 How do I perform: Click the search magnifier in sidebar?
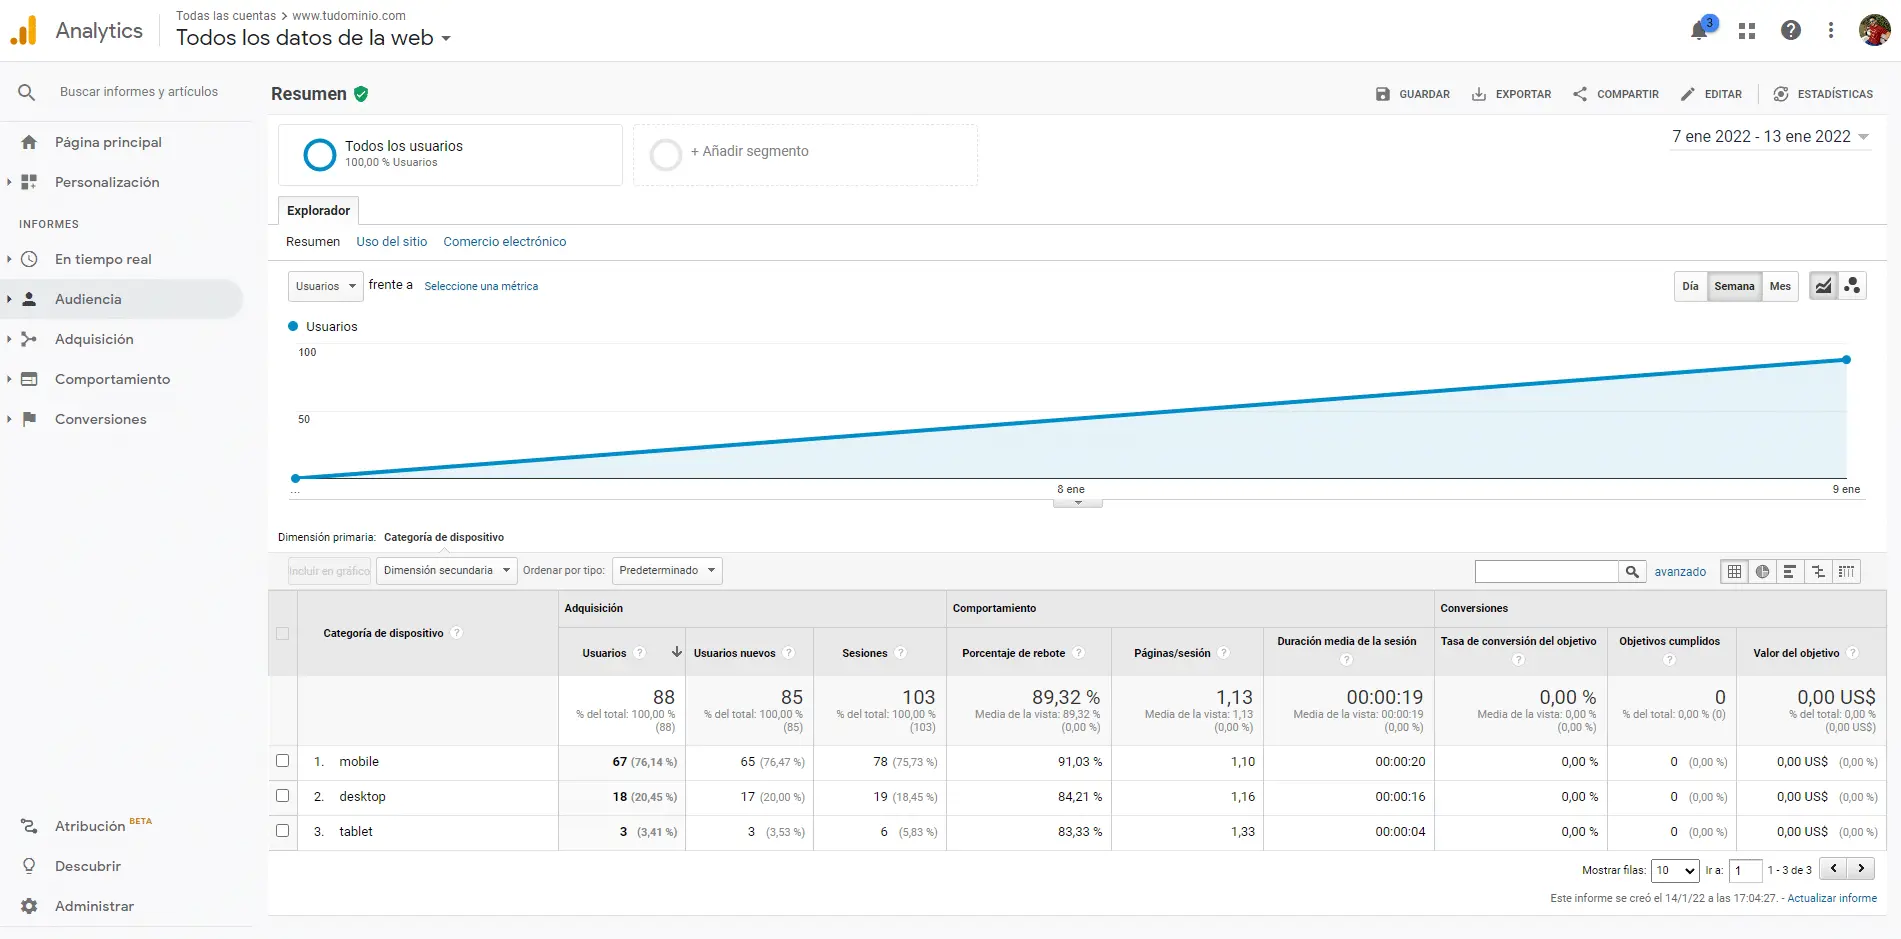[27, 92]
